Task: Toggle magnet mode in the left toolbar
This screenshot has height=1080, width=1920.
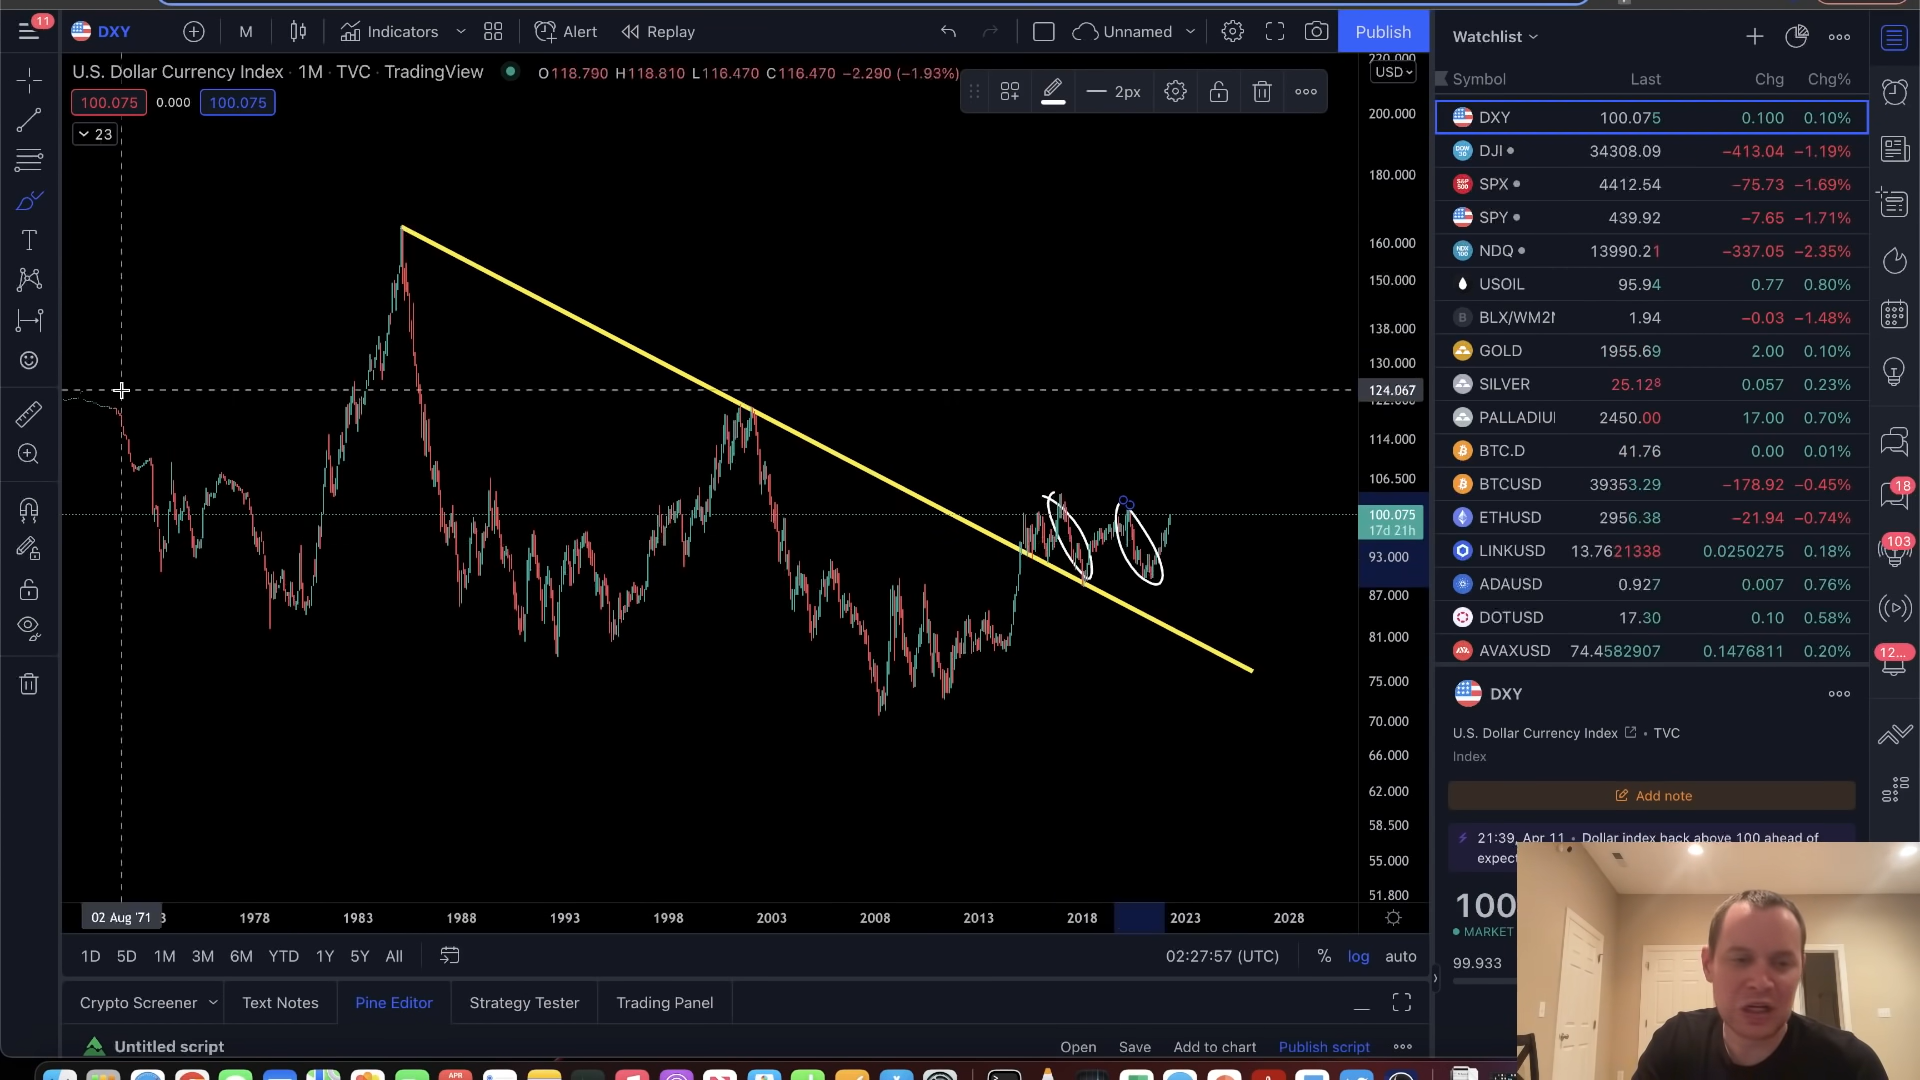Action: tap(29, 510)
